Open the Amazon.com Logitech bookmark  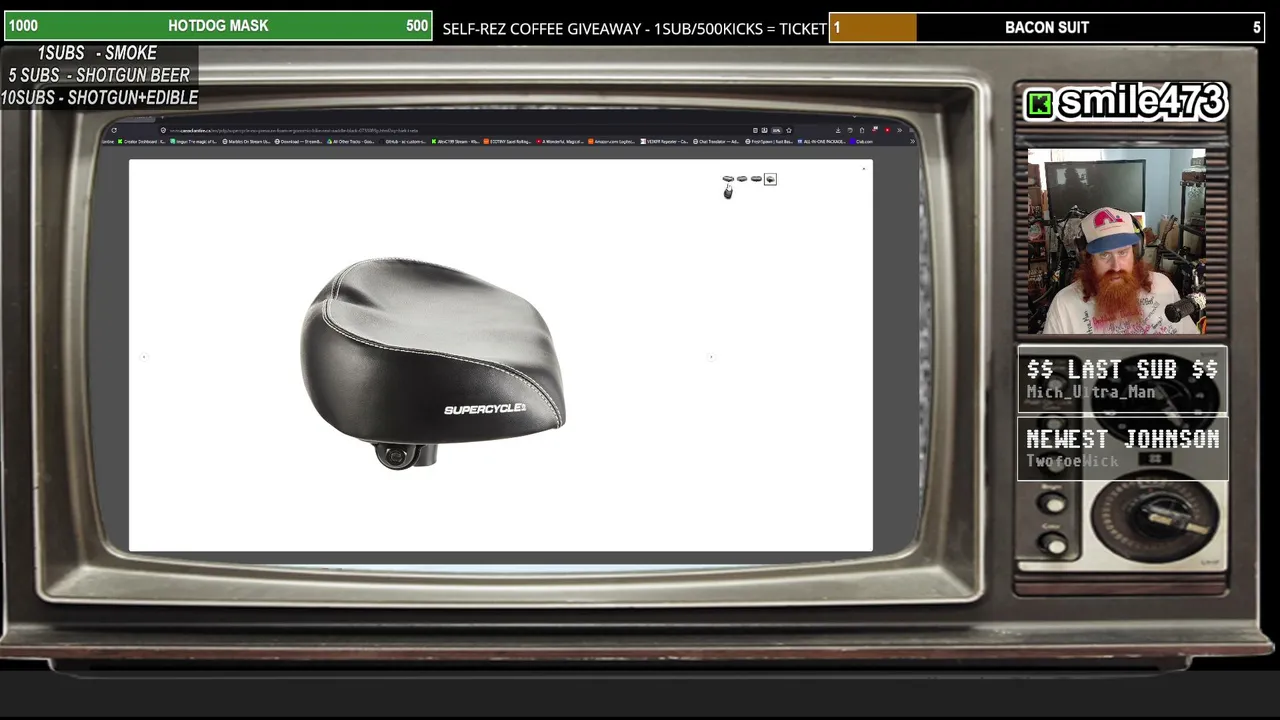coord(612,141)
